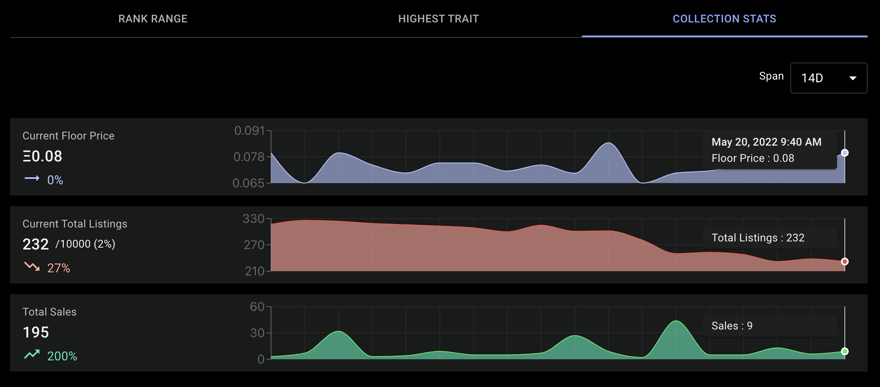This screenshot has height=387, width=880.
Task: Open the Highest Trait tab
Action: tap(438, 19)
